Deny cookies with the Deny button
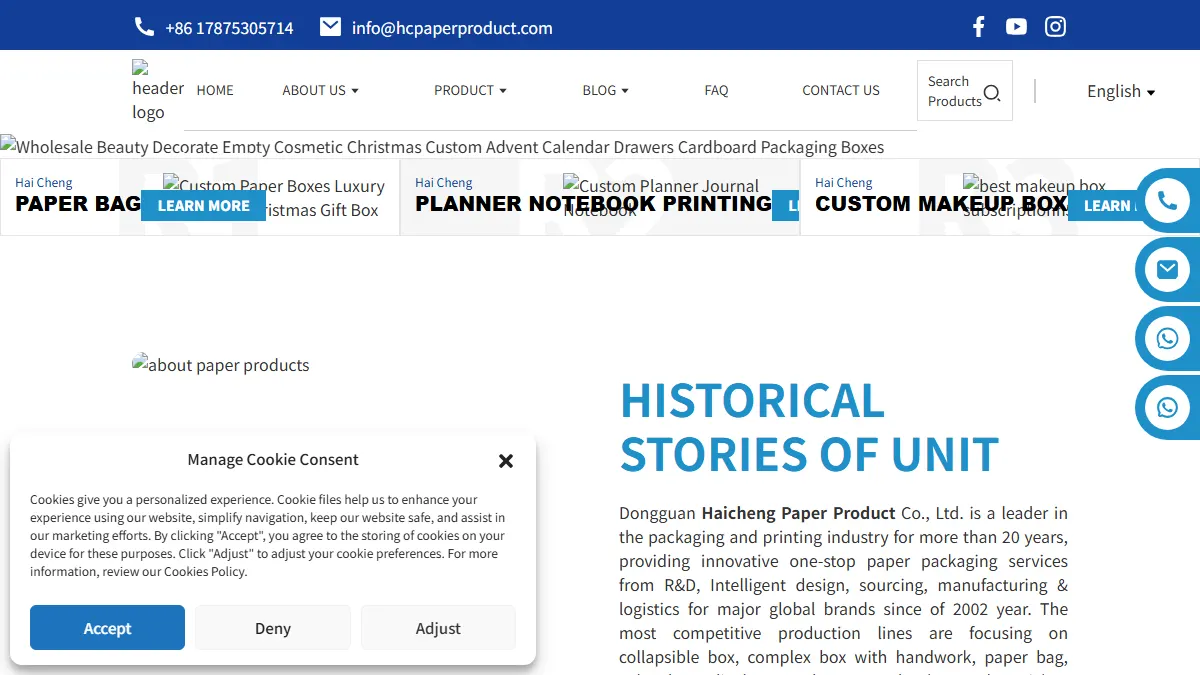 [273, 628]
